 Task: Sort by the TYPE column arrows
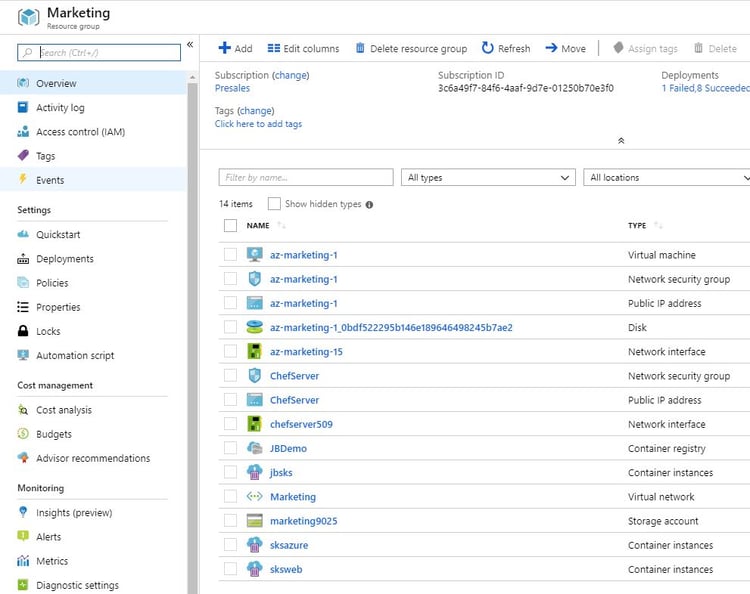[658, 225]
